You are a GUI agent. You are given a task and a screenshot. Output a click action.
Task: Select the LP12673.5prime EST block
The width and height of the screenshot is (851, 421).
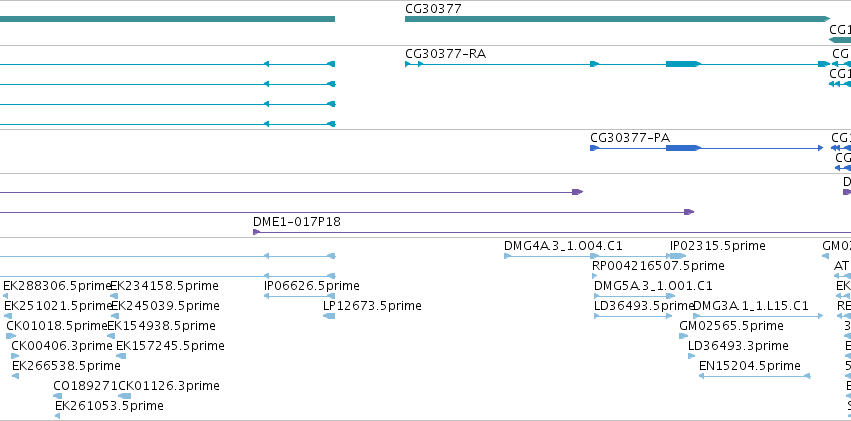(329, 316)
